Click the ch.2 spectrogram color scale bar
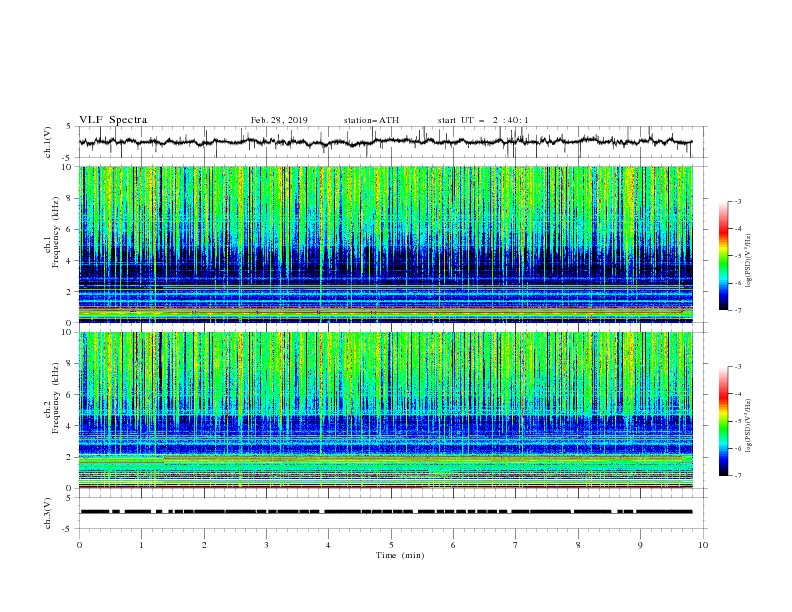This screenshot has height=612, width=792. pos(723,421)
